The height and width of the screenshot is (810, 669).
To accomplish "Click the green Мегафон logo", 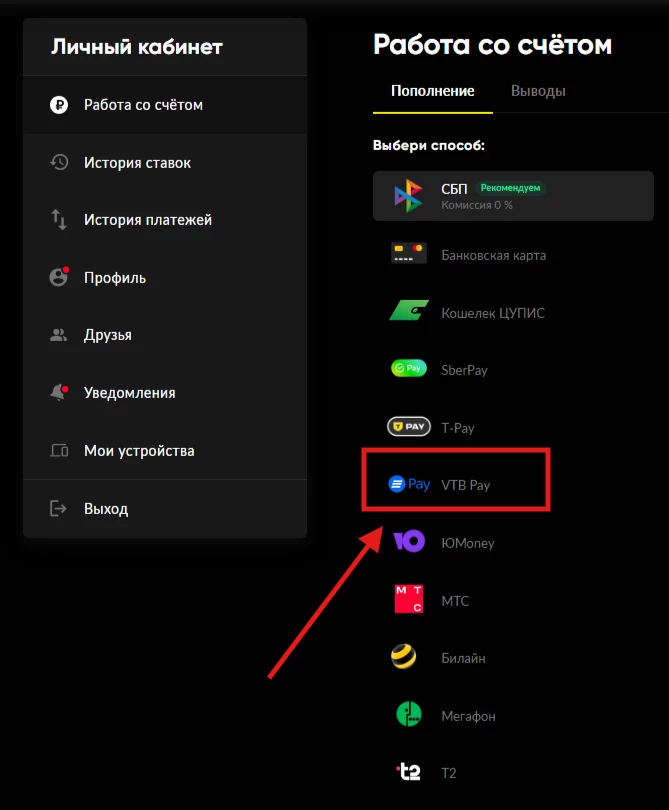I will [x=409, y=714].
